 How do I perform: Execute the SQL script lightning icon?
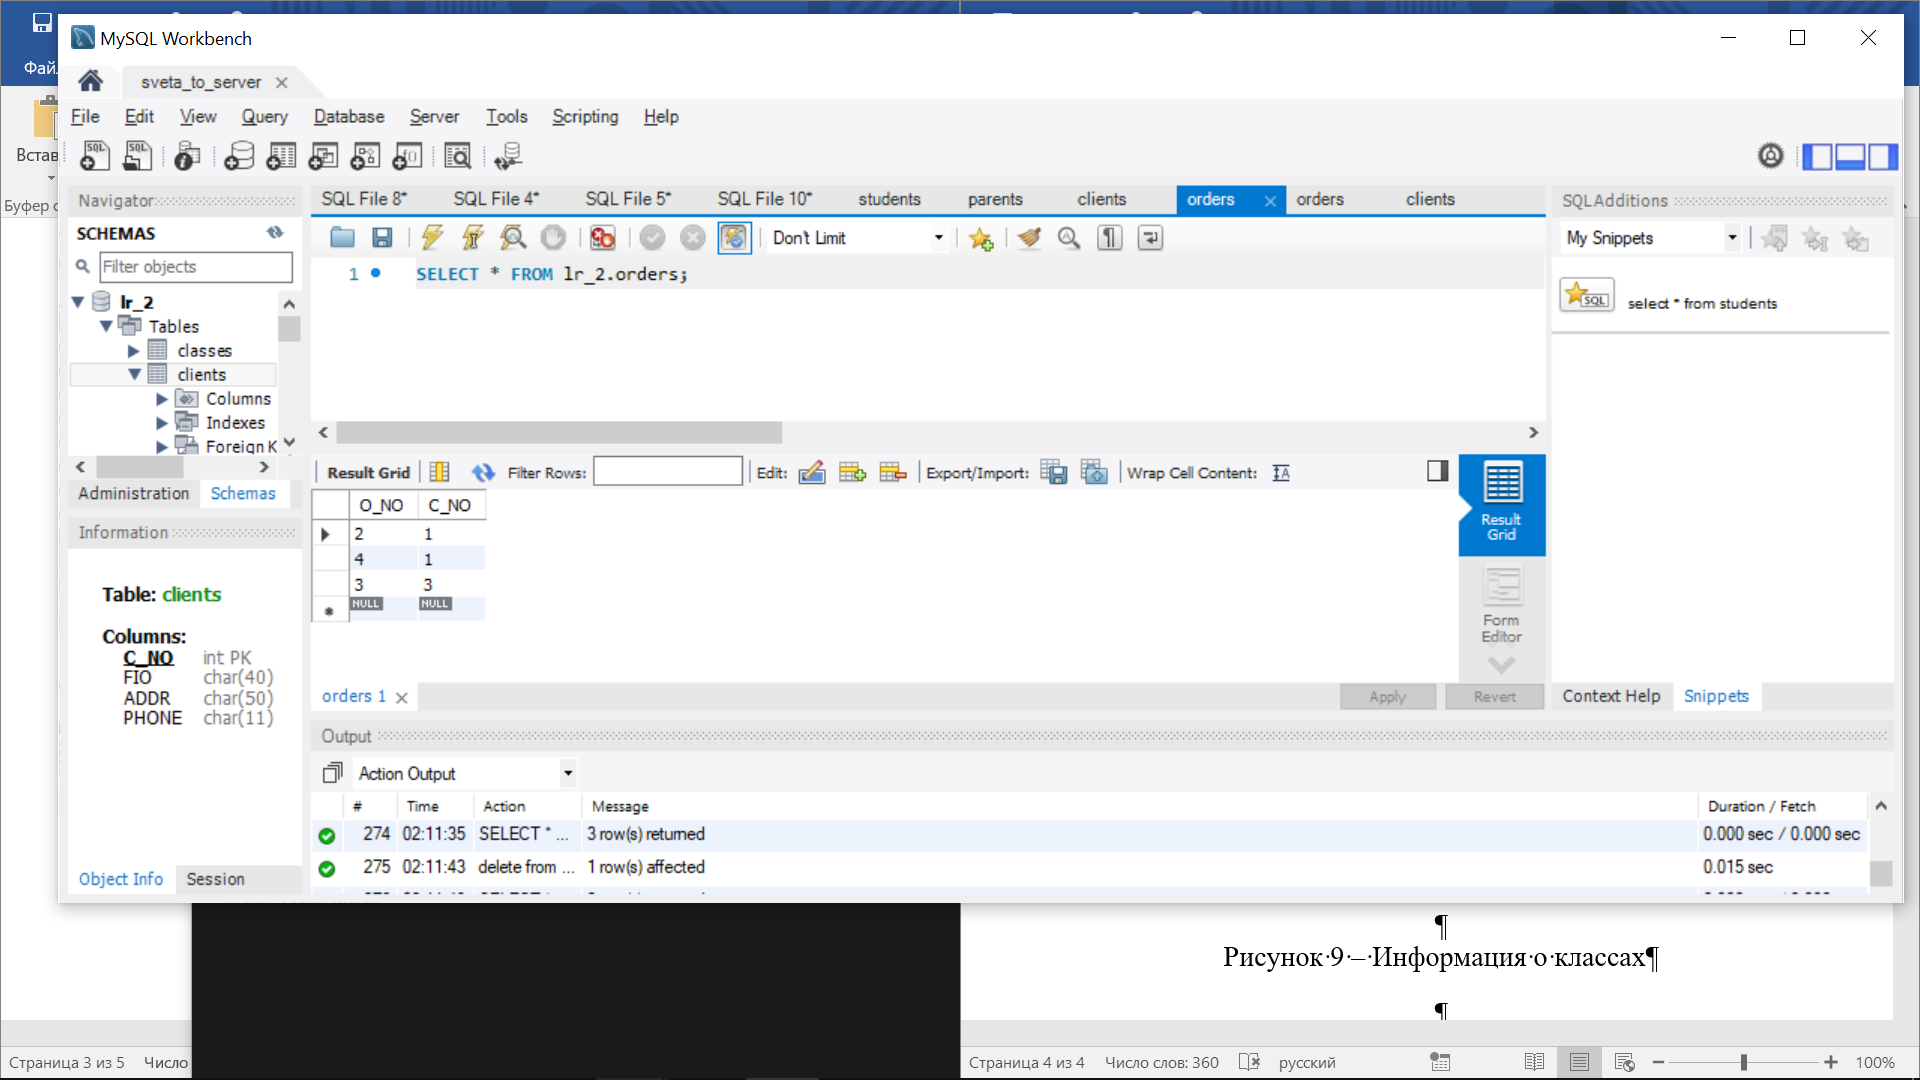tap(432, 238)
